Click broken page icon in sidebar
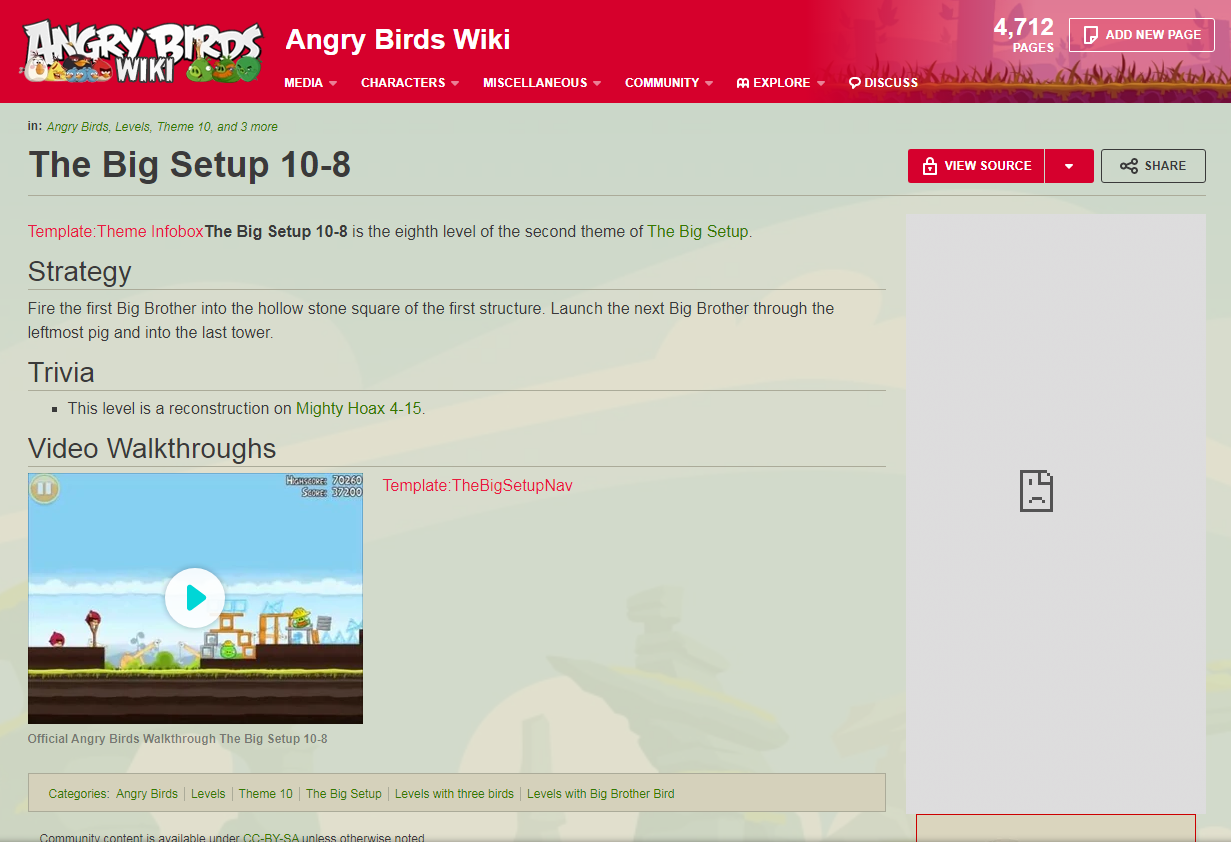 pyautogui.click(x=1036, y=491)
